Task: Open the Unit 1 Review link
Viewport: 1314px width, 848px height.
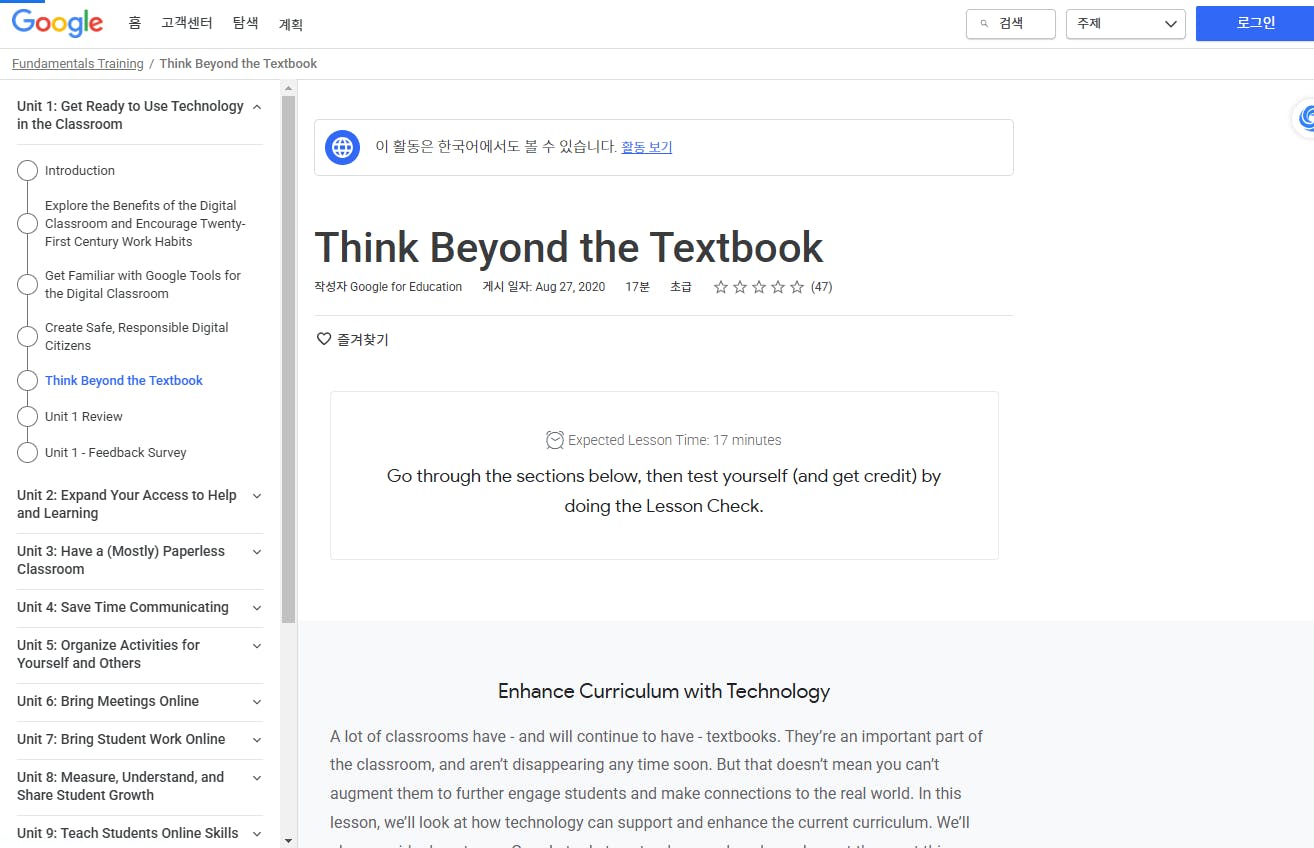Action: 84,417
